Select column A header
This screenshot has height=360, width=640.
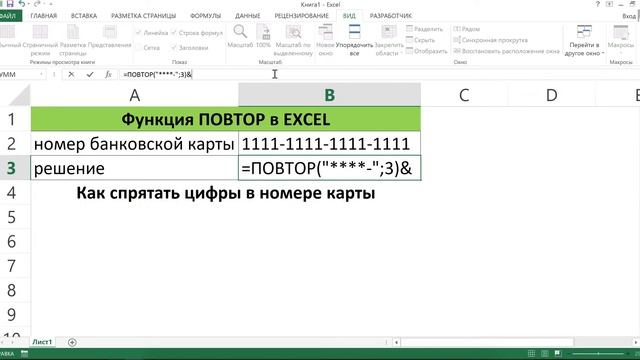[135, 95]
